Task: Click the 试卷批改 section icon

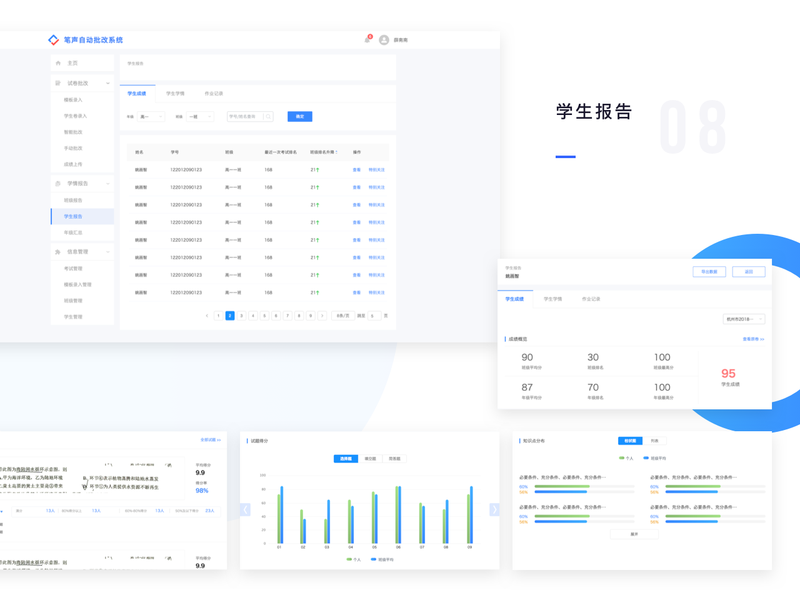Action: (58, 83)
